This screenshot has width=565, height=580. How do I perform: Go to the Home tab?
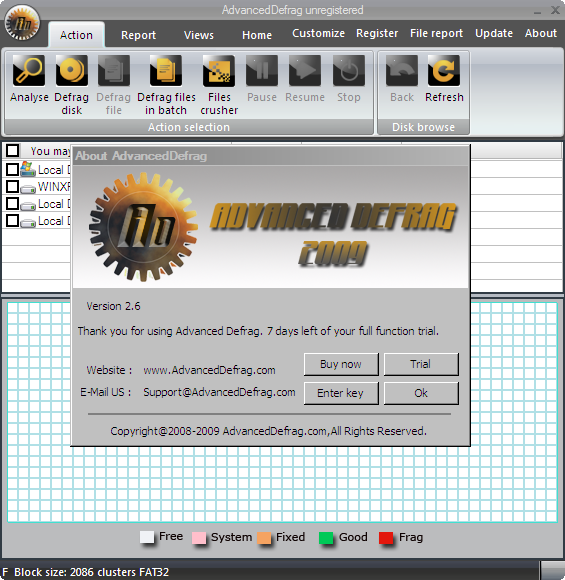(x=257, y=35)
